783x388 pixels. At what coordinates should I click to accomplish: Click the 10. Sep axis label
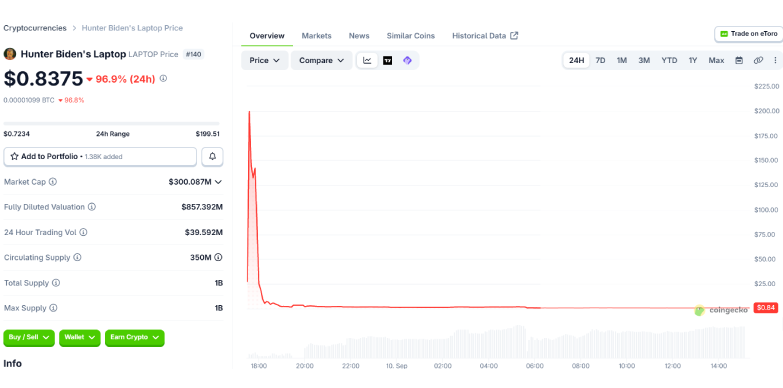[x=396, y=366]
